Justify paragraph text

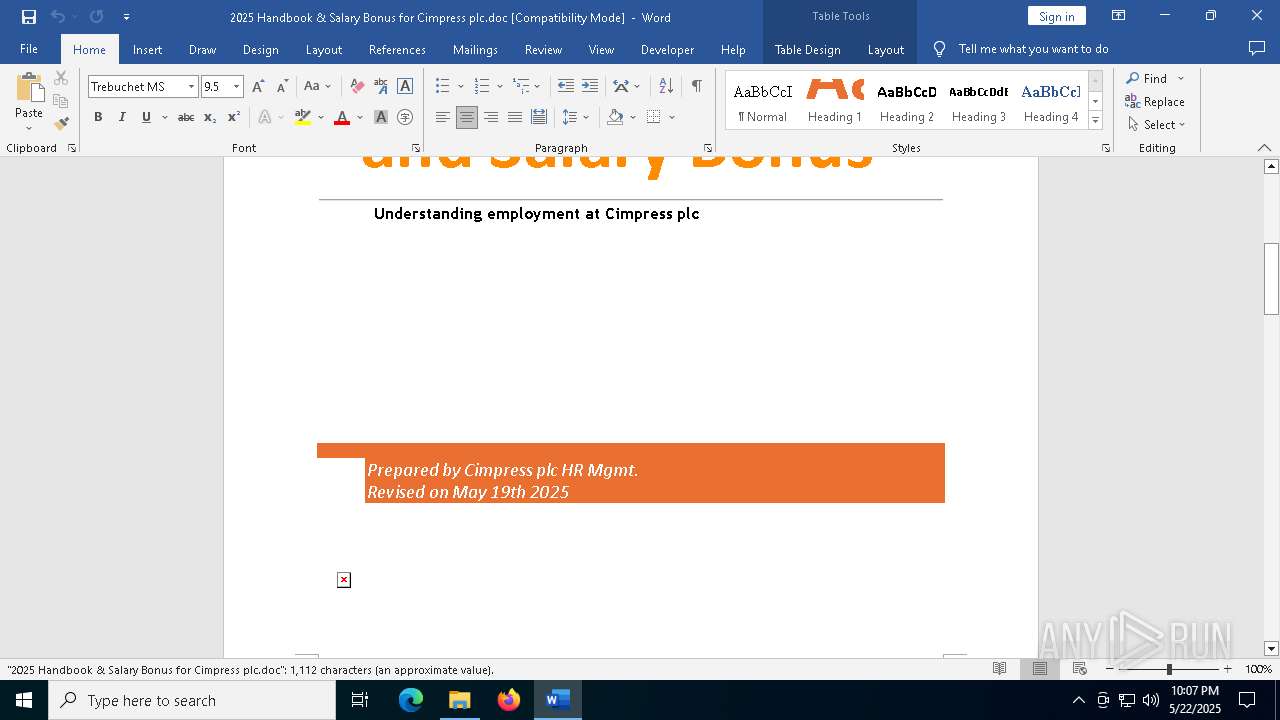(515, 117)
